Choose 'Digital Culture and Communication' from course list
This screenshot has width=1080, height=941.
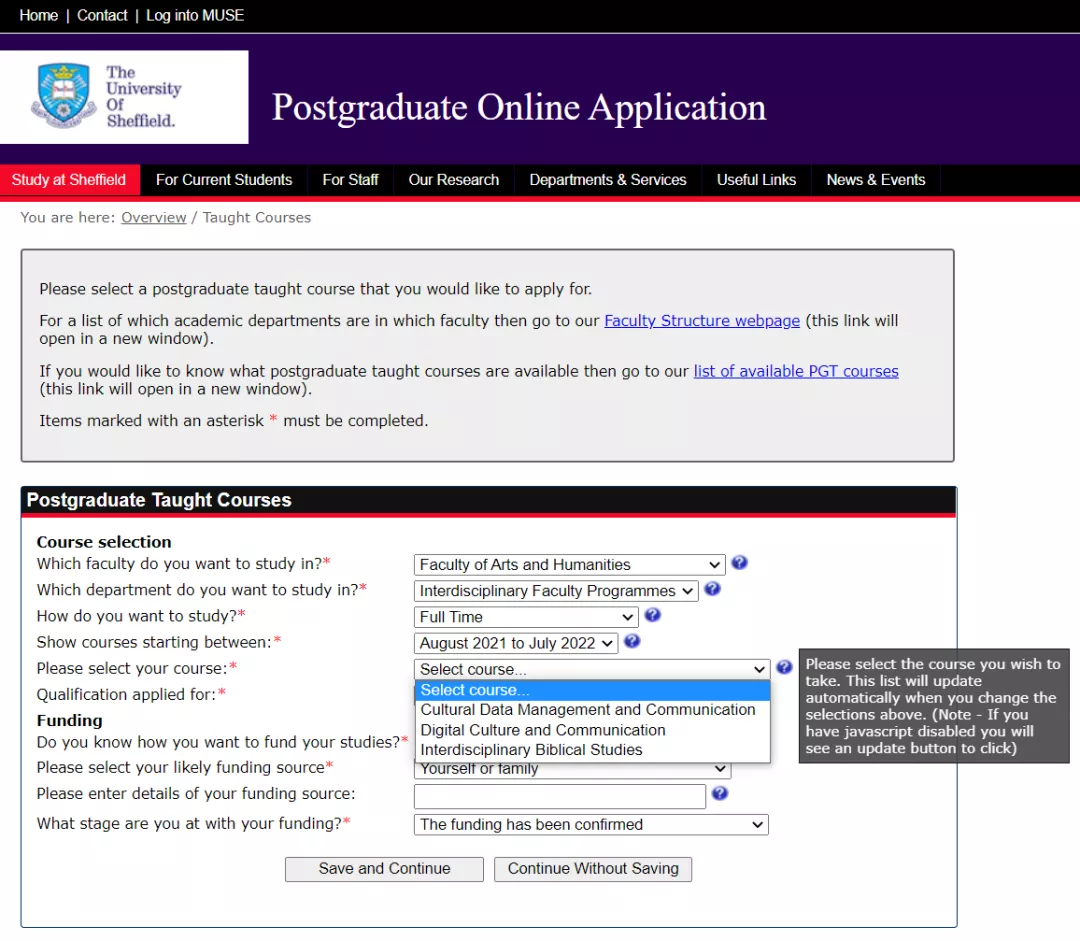pos(543,730)
